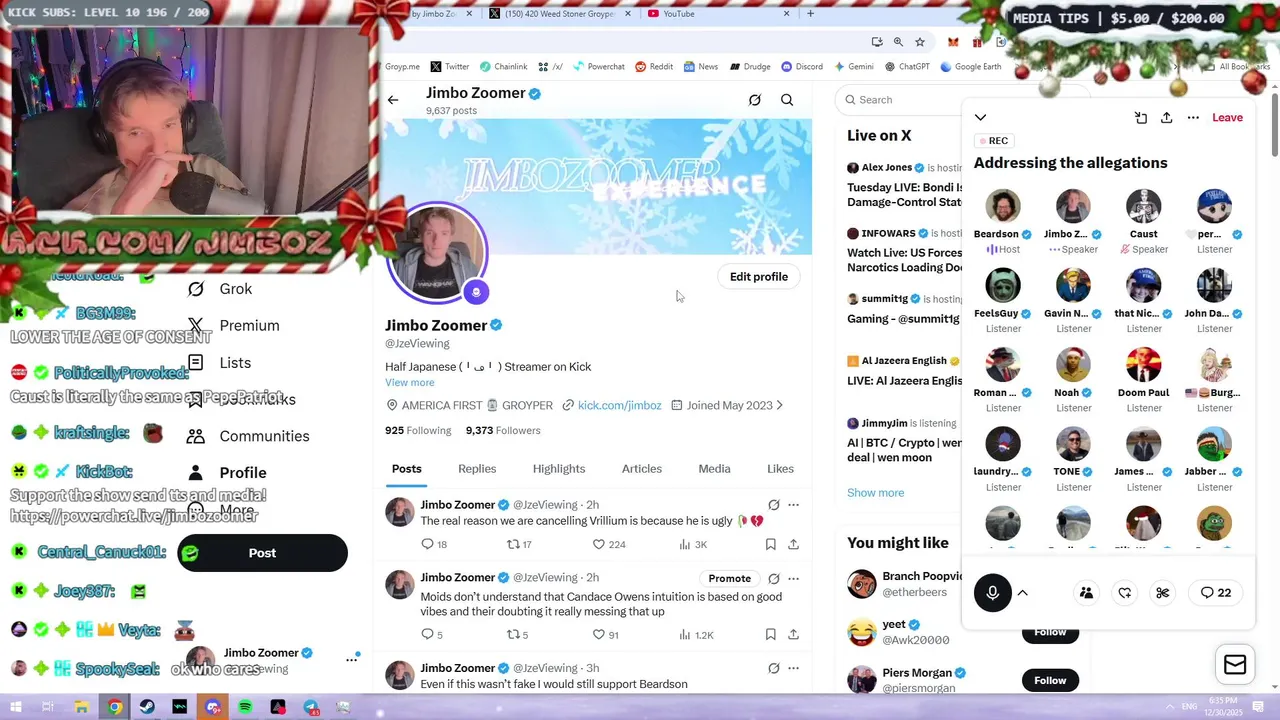Click the Space share upload icon
The width and height of the screenshot is (1280, 720).
click(x=1166, y=117)
